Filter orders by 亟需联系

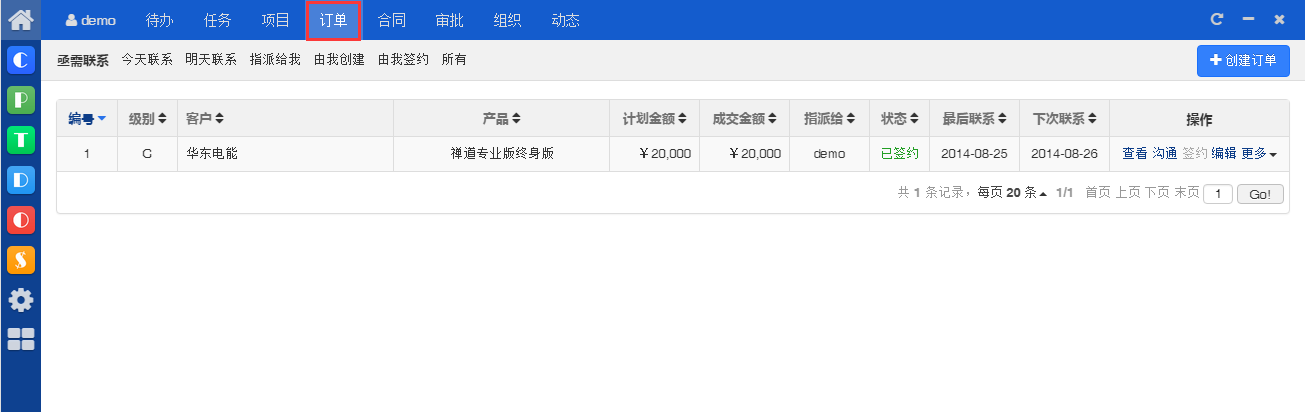click(x=83, y=60)
